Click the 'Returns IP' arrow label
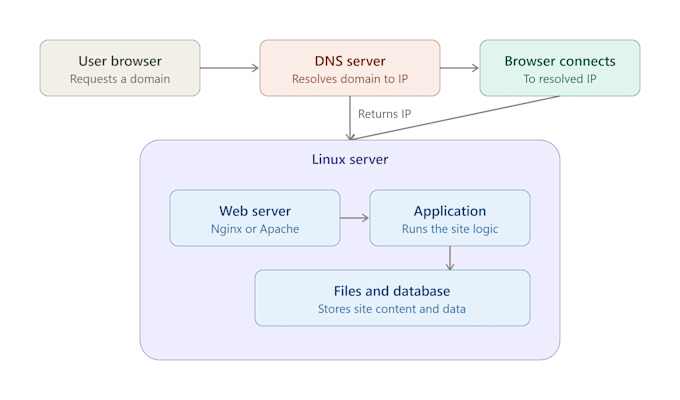Screen dimensions: 680x400 pos(384,114)
